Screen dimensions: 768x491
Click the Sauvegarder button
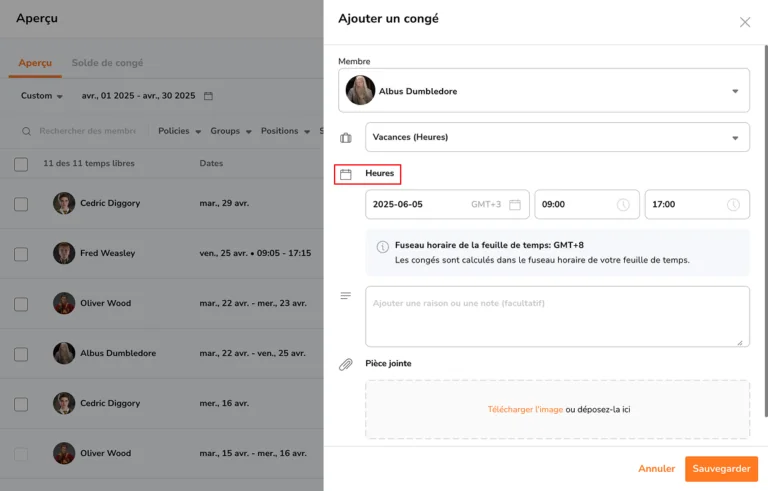point(721,469)
